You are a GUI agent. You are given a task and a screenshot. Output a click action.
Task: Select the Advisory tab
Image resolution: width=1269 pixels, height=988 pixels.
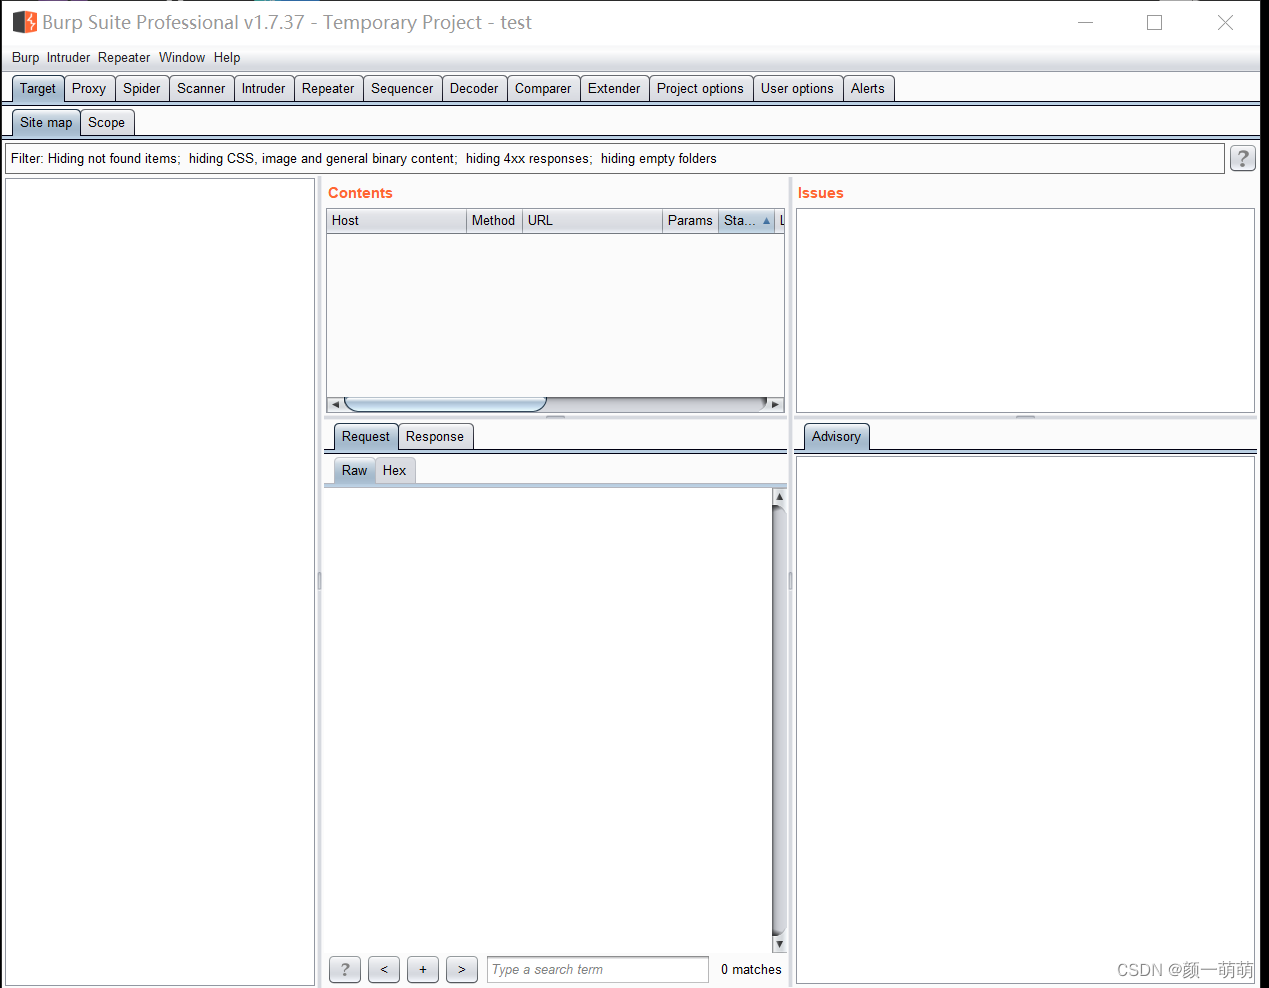coord(836,436)
